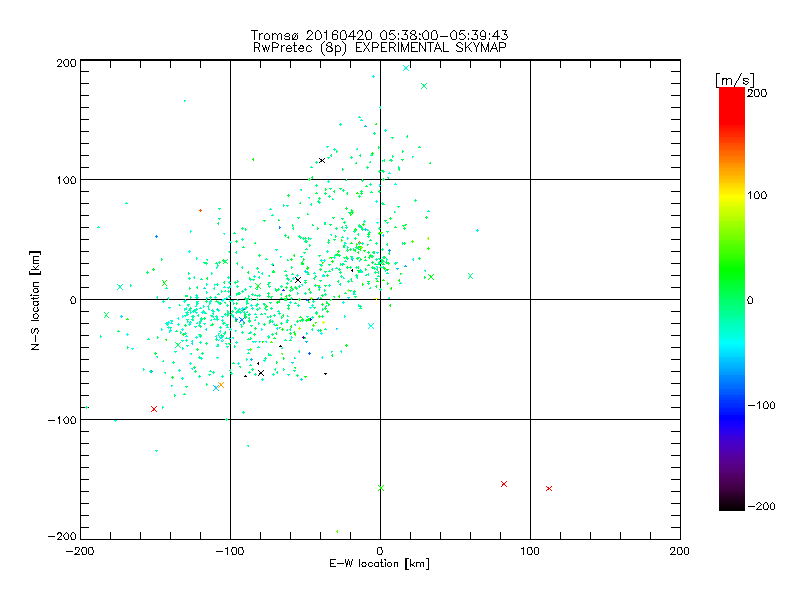Click the black X marker above the N-S 100 gridline
This screenshot has width=800, height=600.
[x=322, y=161]
